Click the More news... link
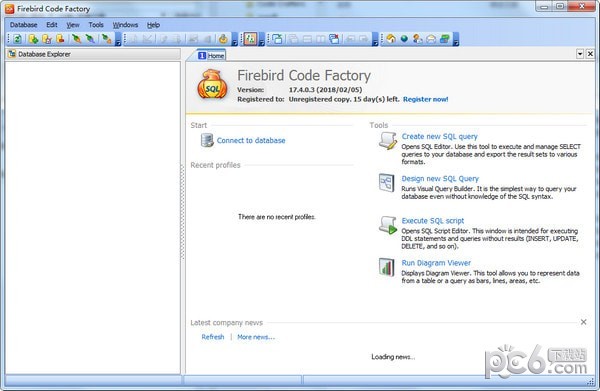Screen dimensions: 600x391 [x=256, y=337]
